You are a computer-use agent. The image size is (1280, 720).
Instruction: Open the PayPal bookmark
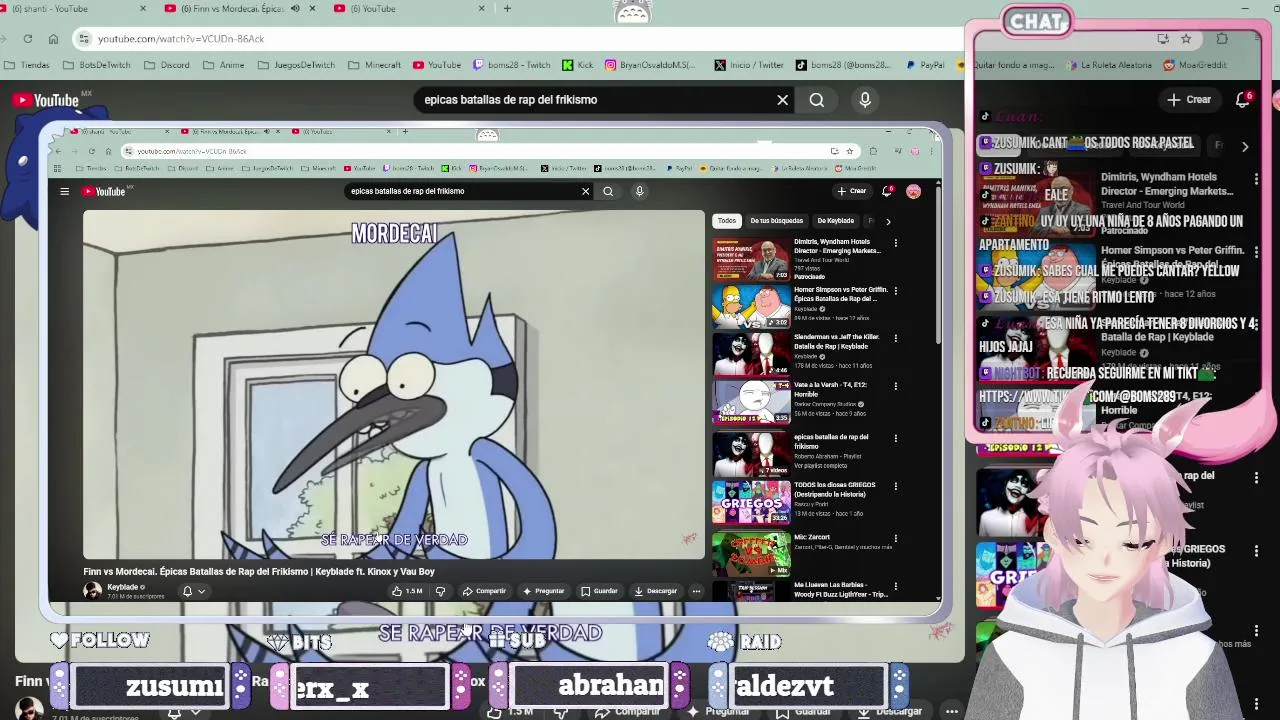point(925,65)
